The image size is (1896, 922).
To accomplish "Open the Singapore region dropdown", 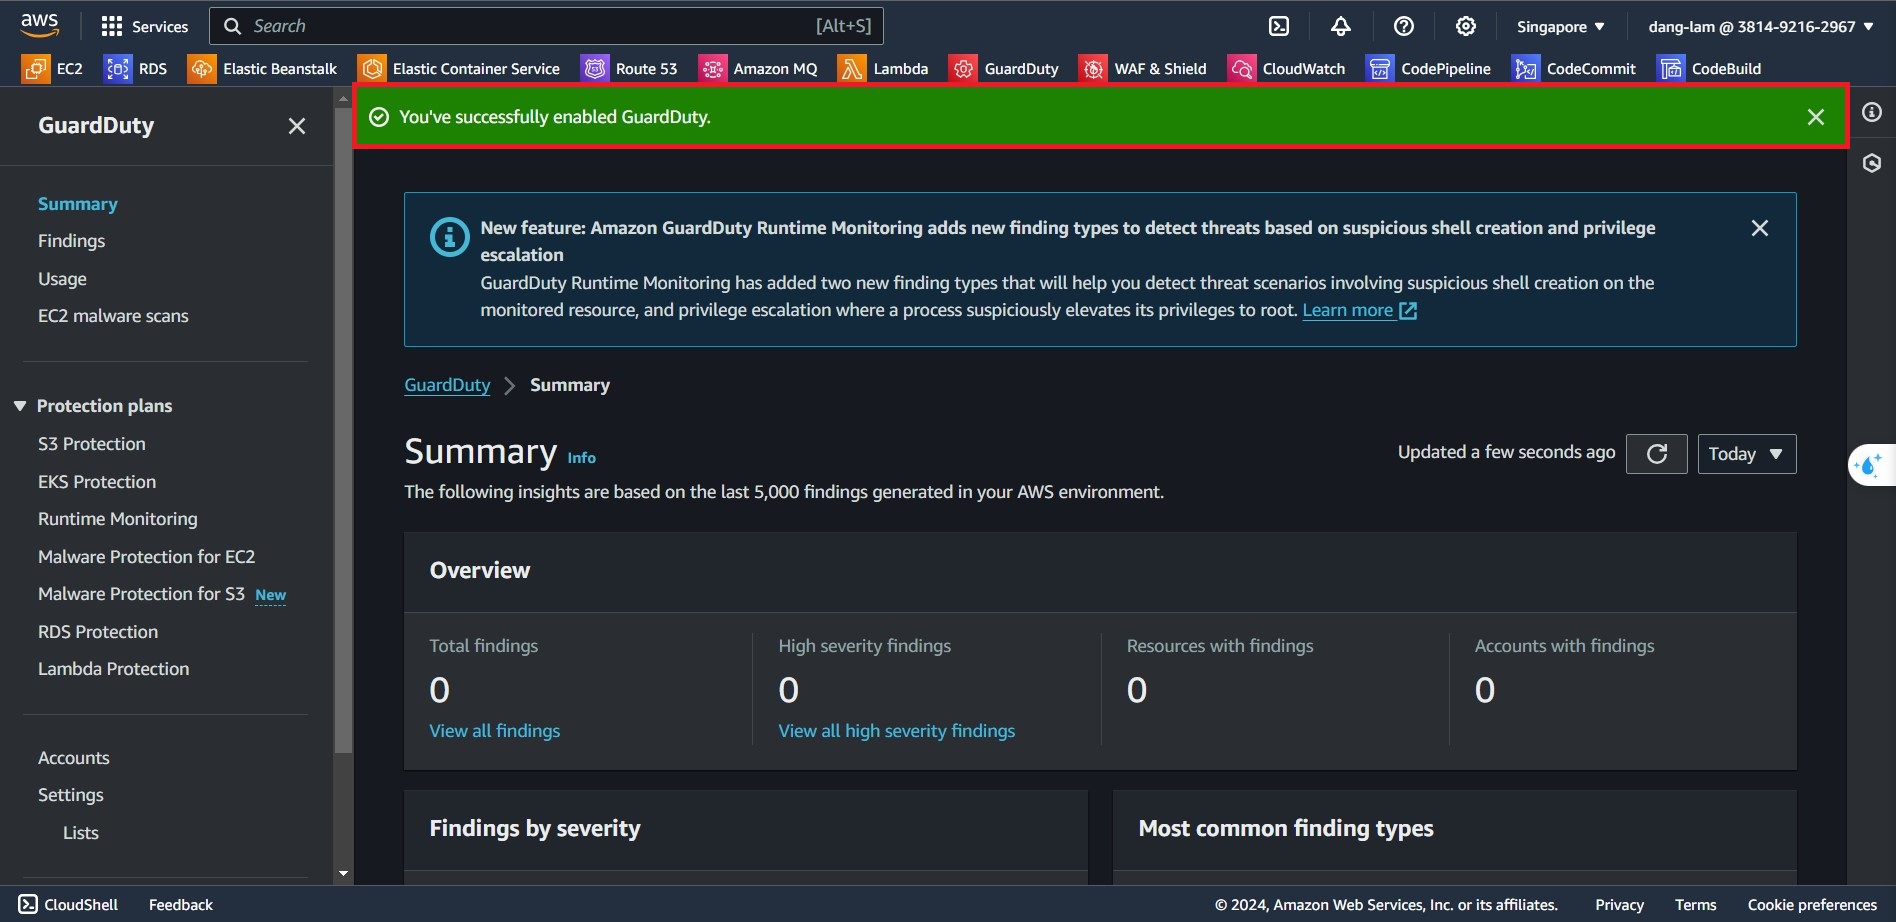I will (x=1560, y=27).
